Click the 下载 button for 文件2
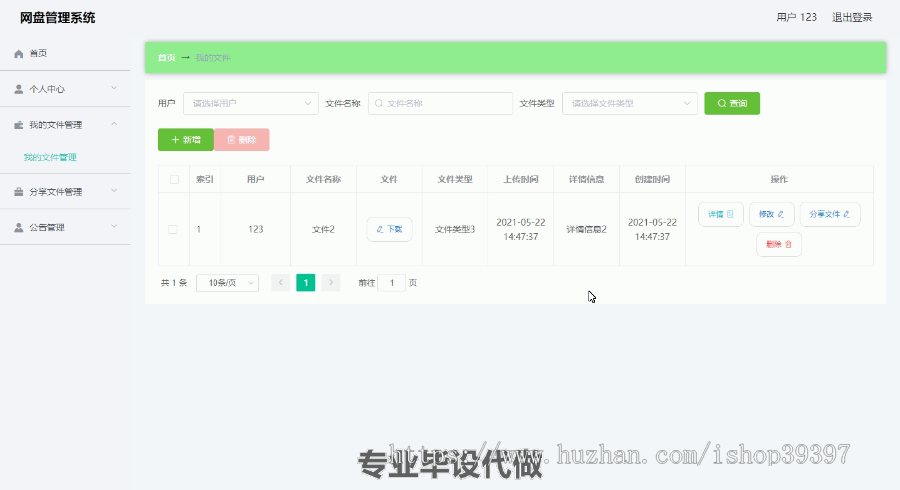Image resolution: width=900 pixels, height=490 pixels. [389, 229]
